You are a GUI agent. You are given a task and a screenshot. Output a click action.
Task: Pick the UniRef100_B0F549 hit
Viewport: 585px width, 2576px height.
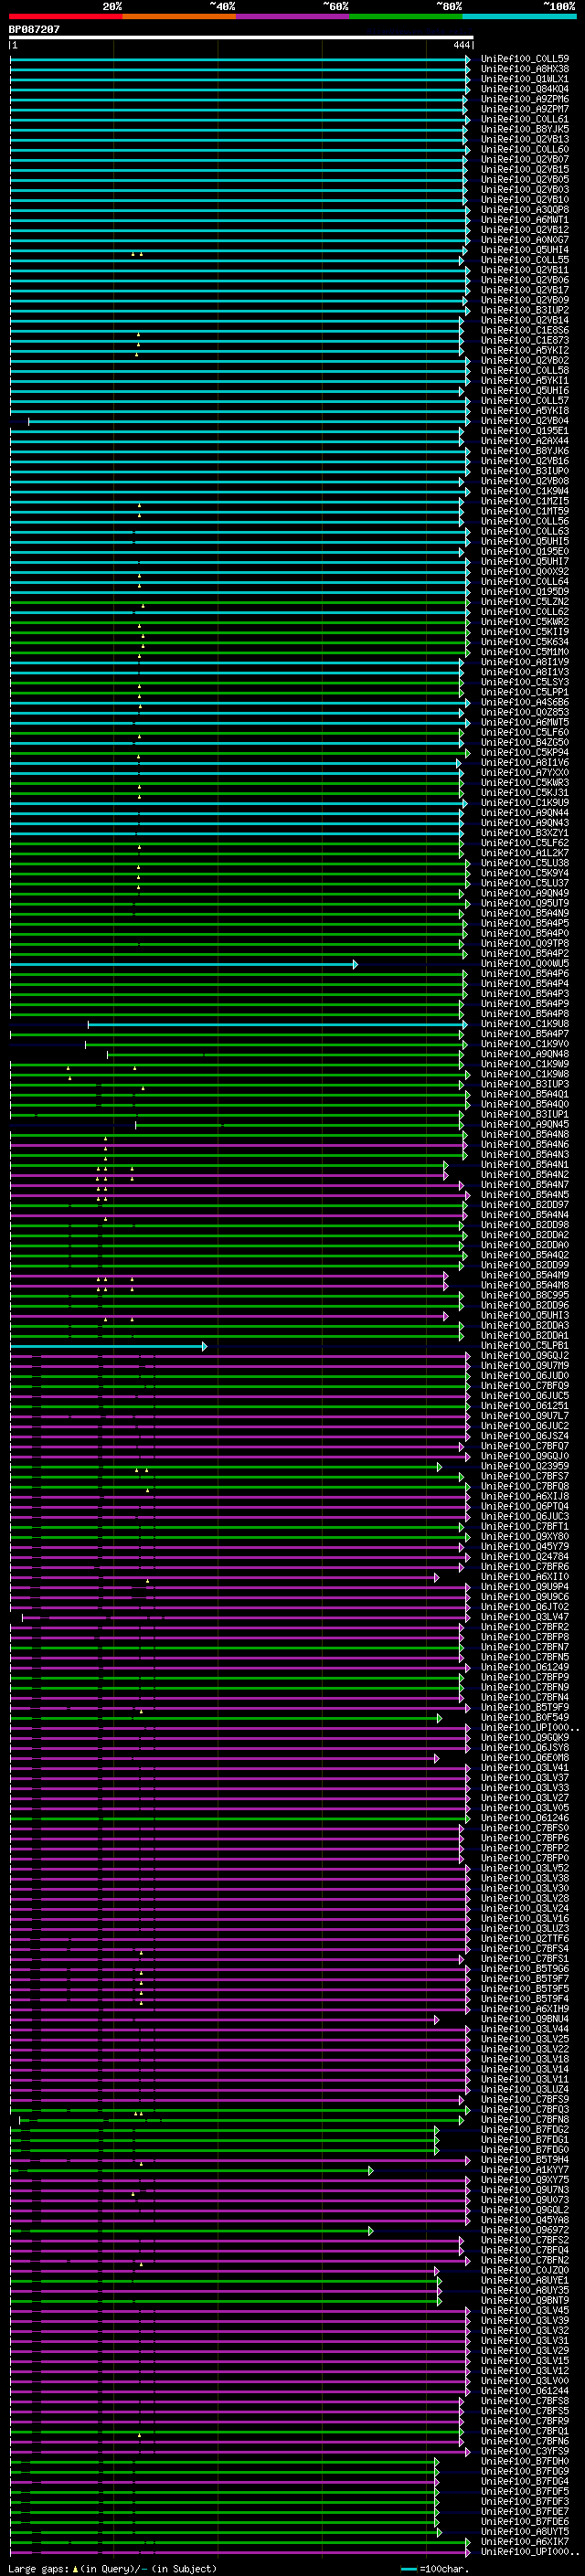click(x=525, y=1718)
